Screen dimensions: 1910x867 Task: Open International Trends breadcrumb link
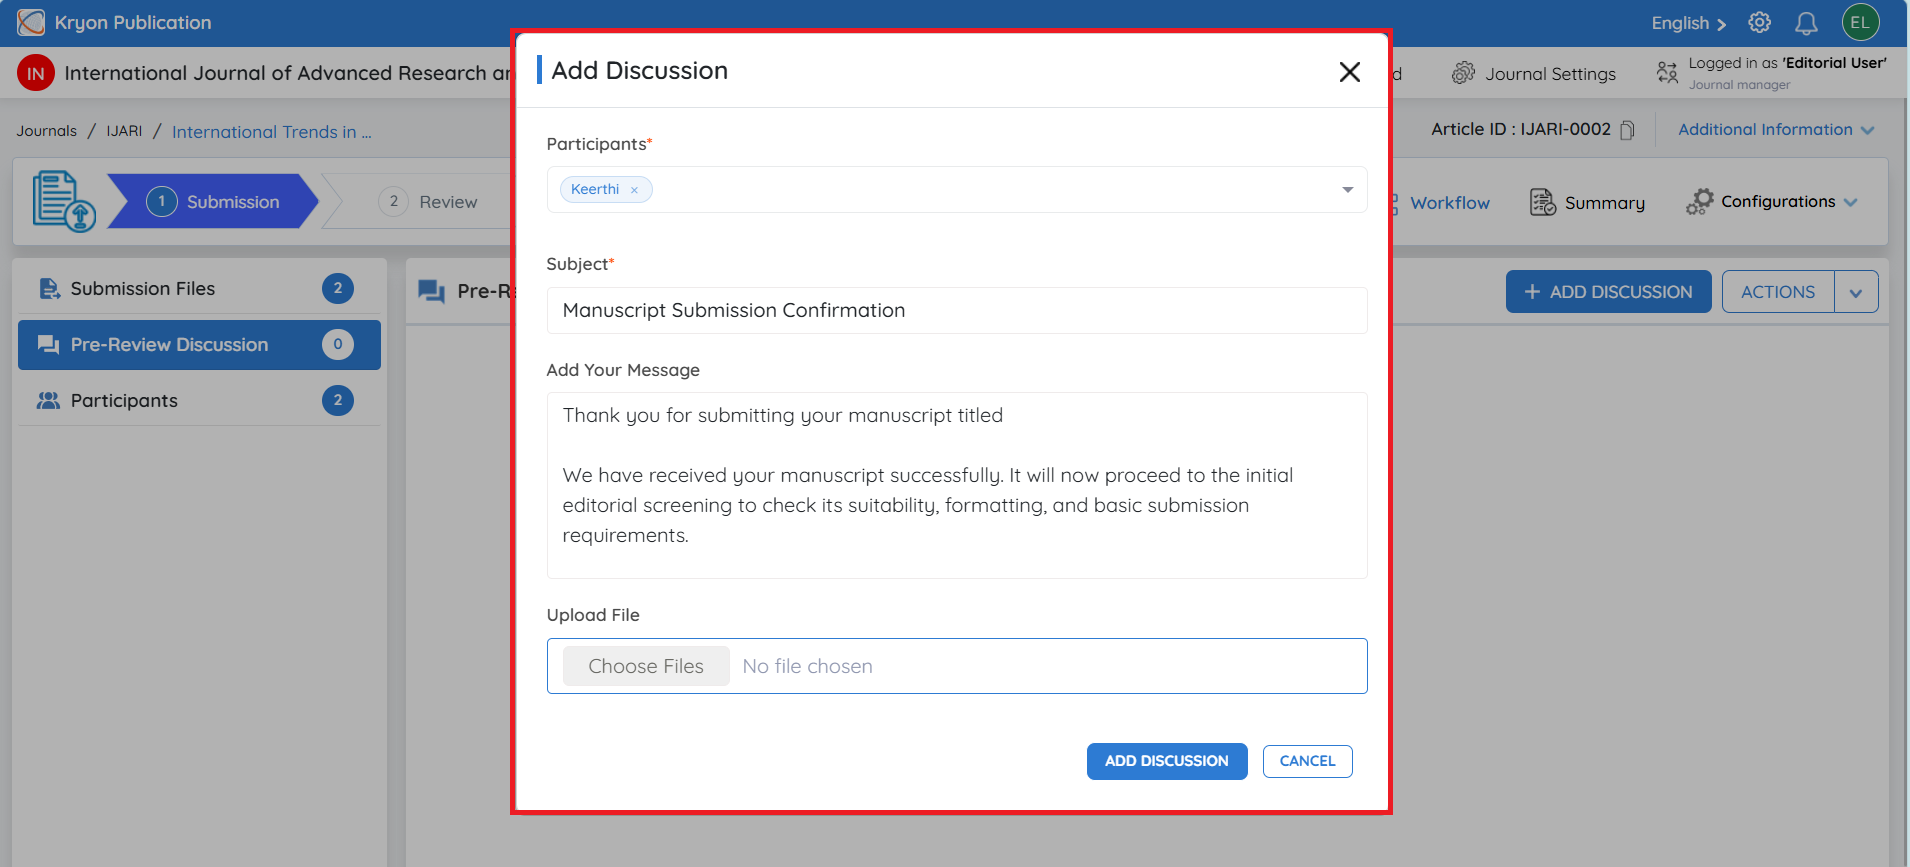(x=271, y=132)
